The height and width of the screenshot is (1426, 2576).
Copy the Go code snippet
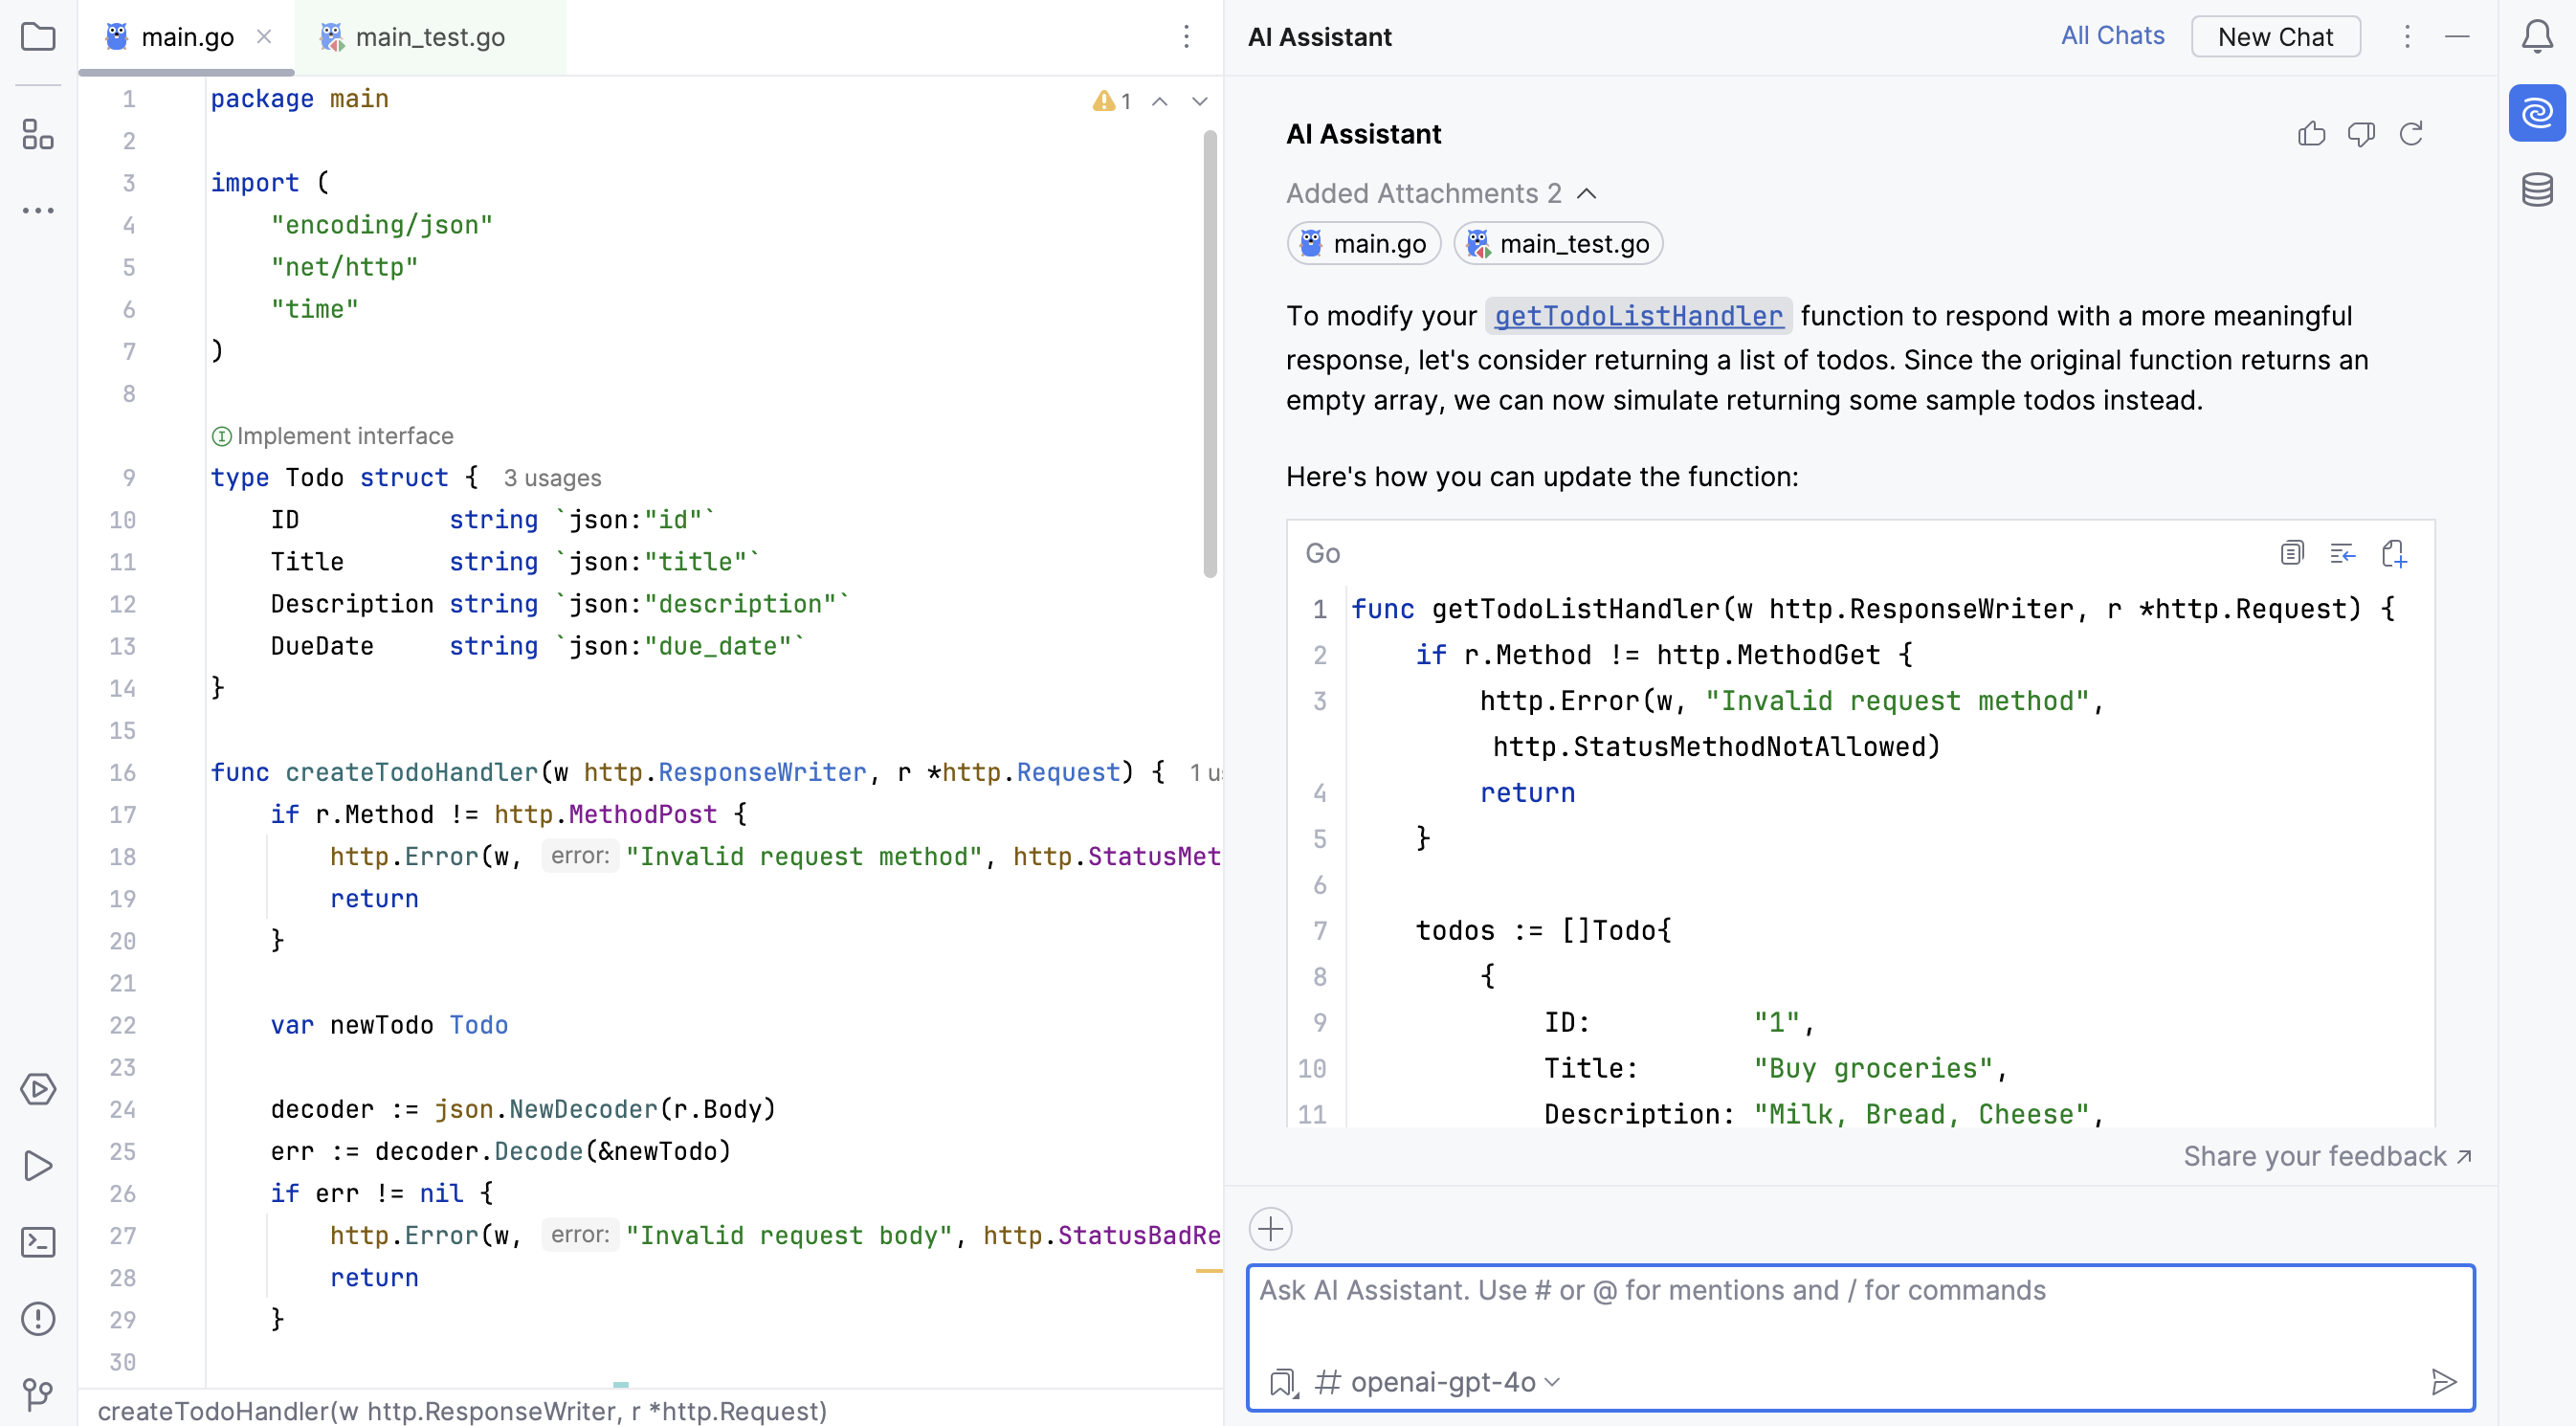tap(2292, 553)
